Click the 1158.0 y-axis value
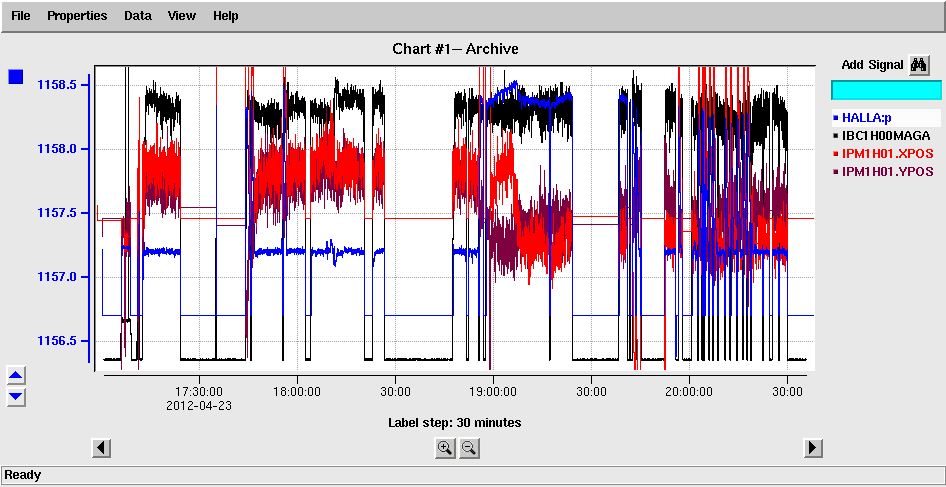 57,149
